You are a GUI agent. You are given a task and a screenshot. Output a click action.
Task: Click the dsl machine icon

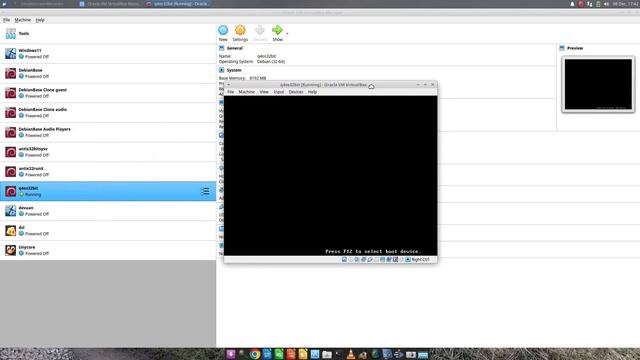(x=11, y=230)
